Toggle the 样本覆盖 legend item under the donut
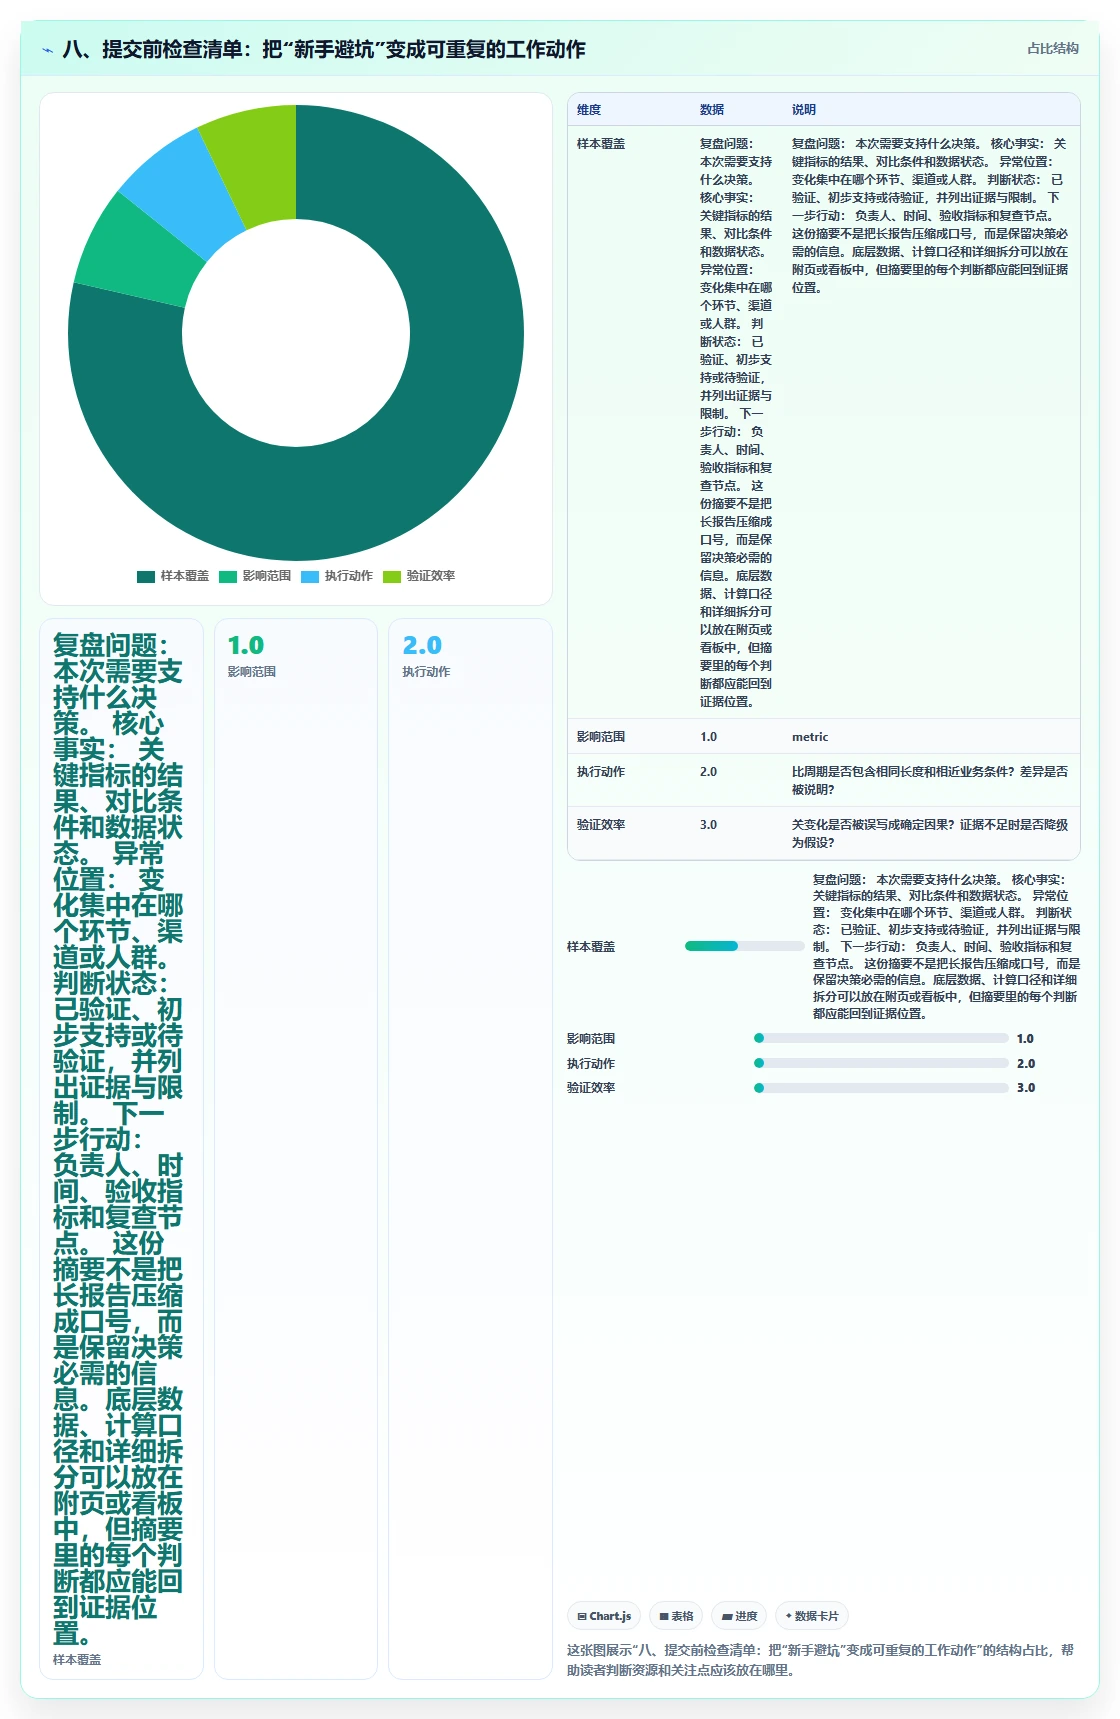Image resolution: width=1120 pixels, height=1719 pixels. tap(173, 576)
